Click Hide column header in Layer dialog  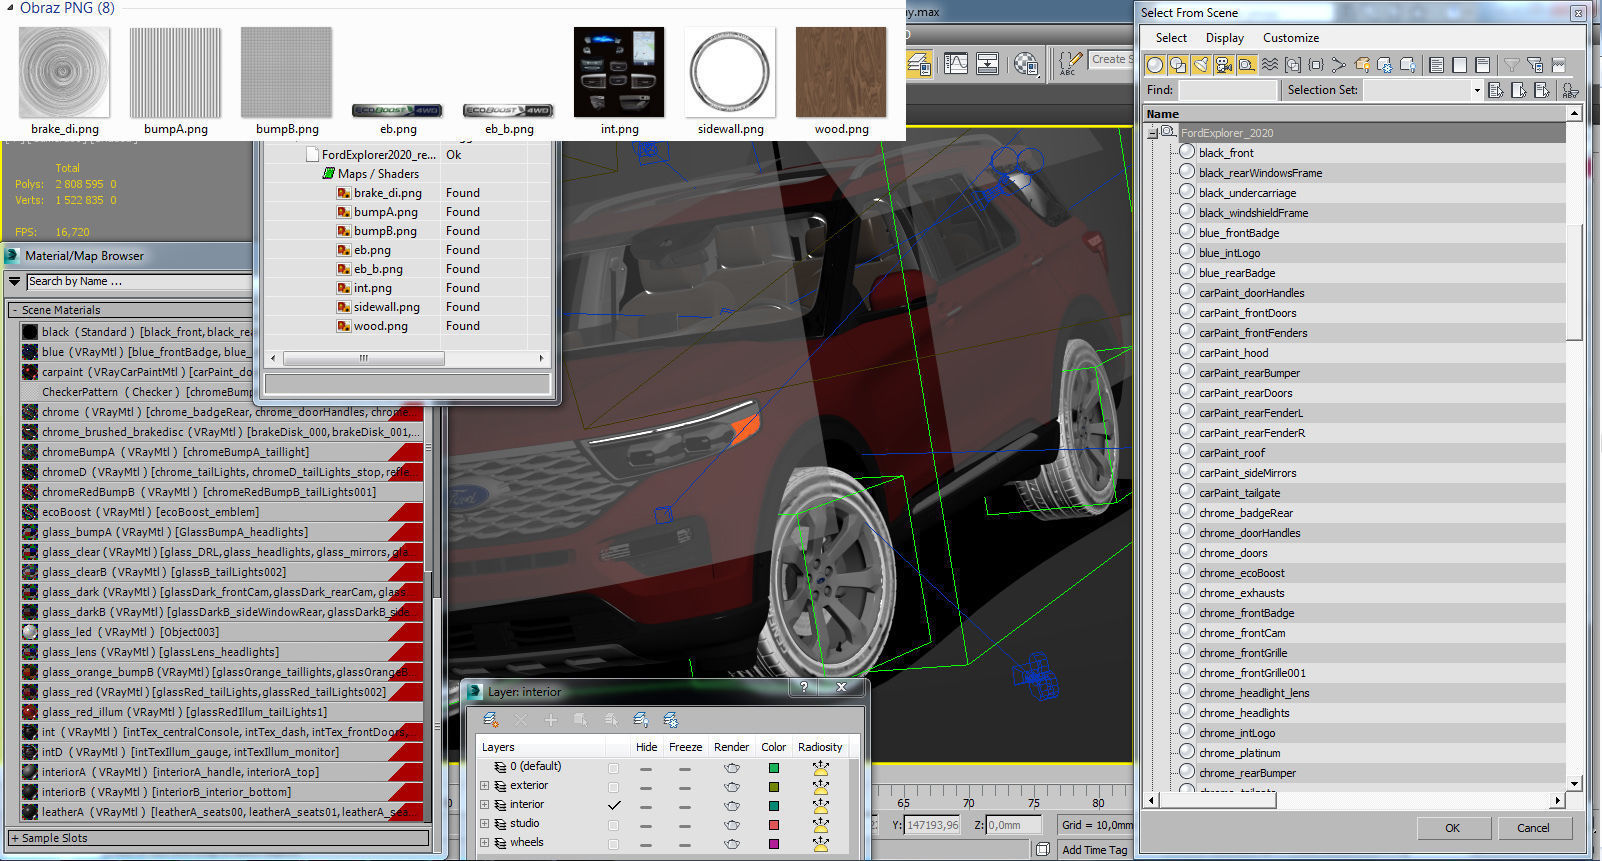coord(646,747)
